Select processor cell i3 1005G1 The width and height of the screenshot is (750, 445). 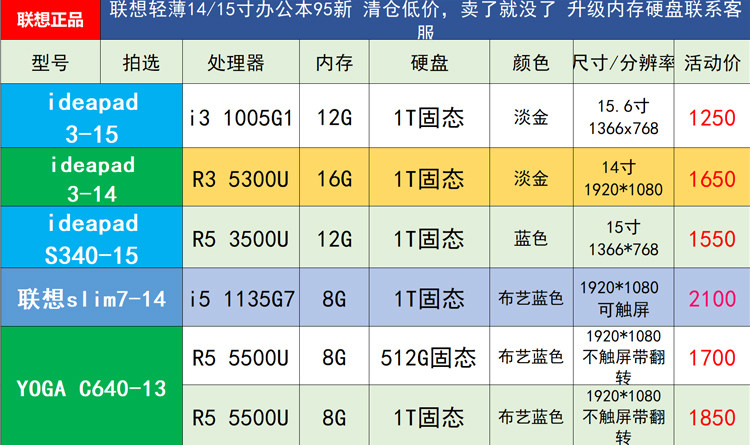(x=241, y=116)
